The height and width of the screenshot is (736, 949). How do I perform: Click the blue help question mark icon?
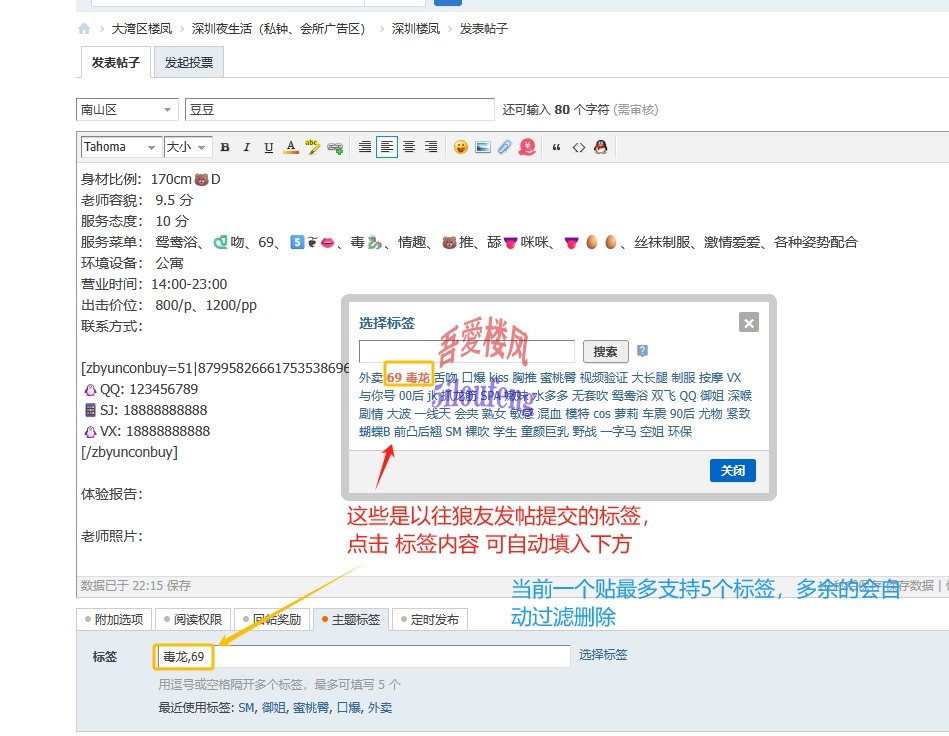(642, 350)
